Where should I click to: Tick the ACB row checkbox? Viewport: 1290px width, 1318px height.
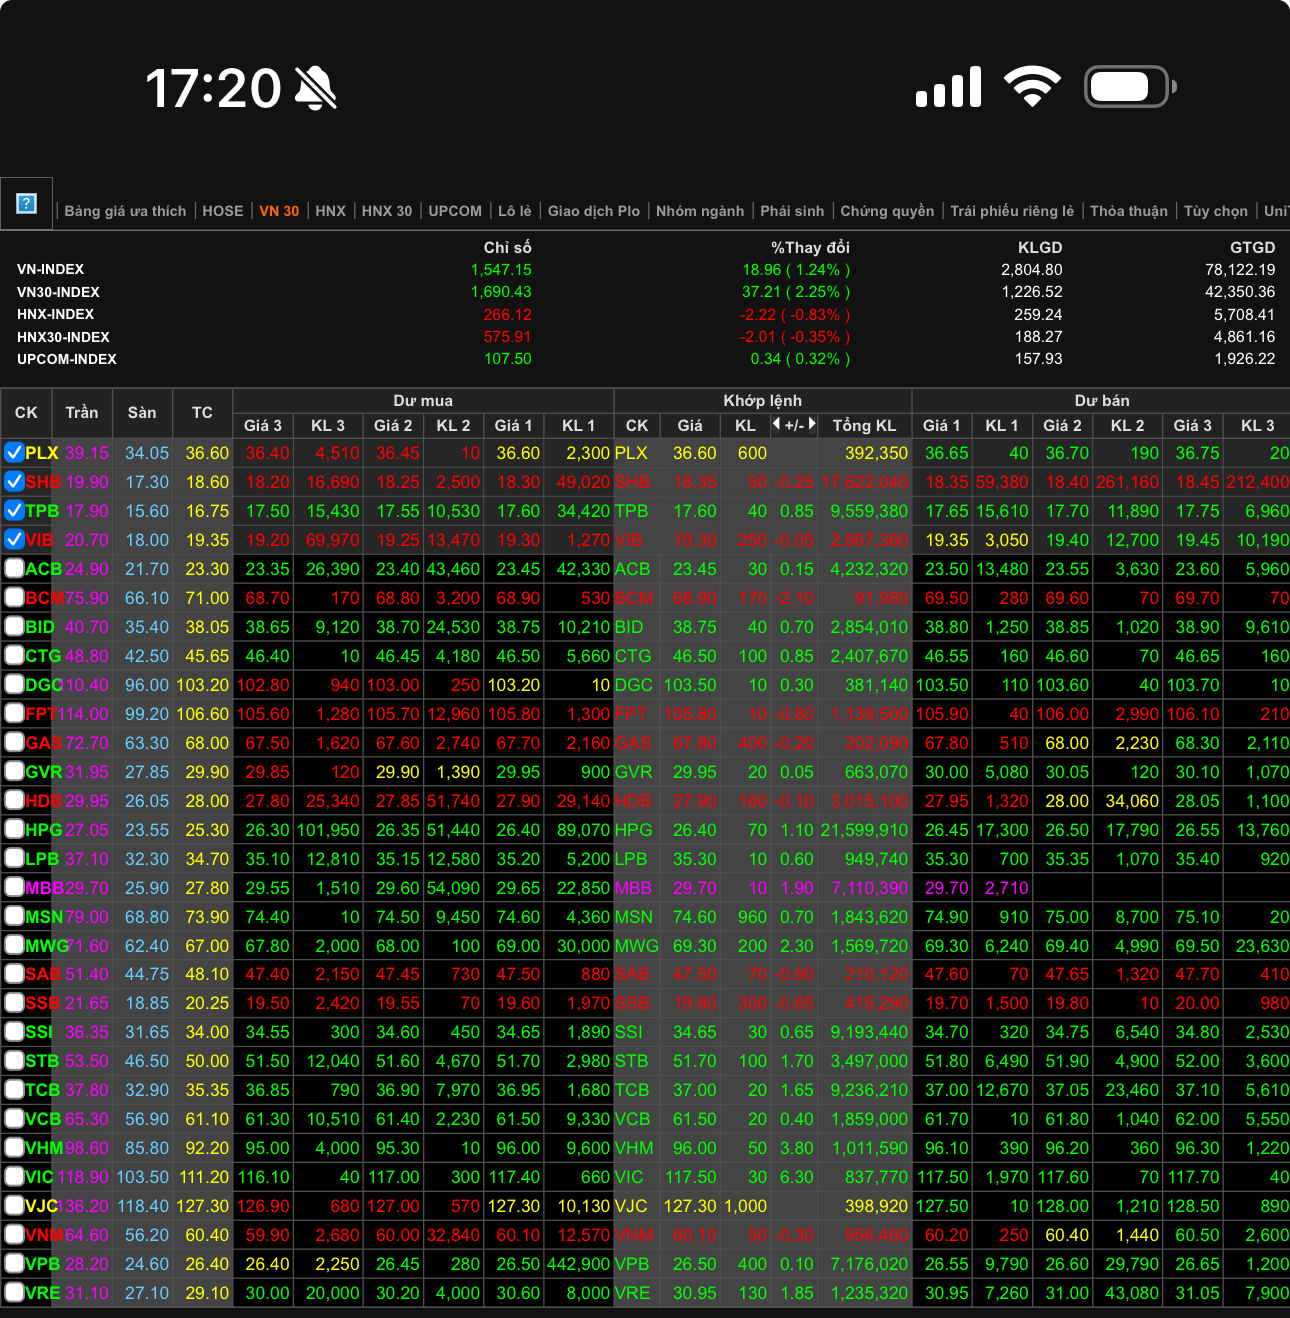point(14,568)
